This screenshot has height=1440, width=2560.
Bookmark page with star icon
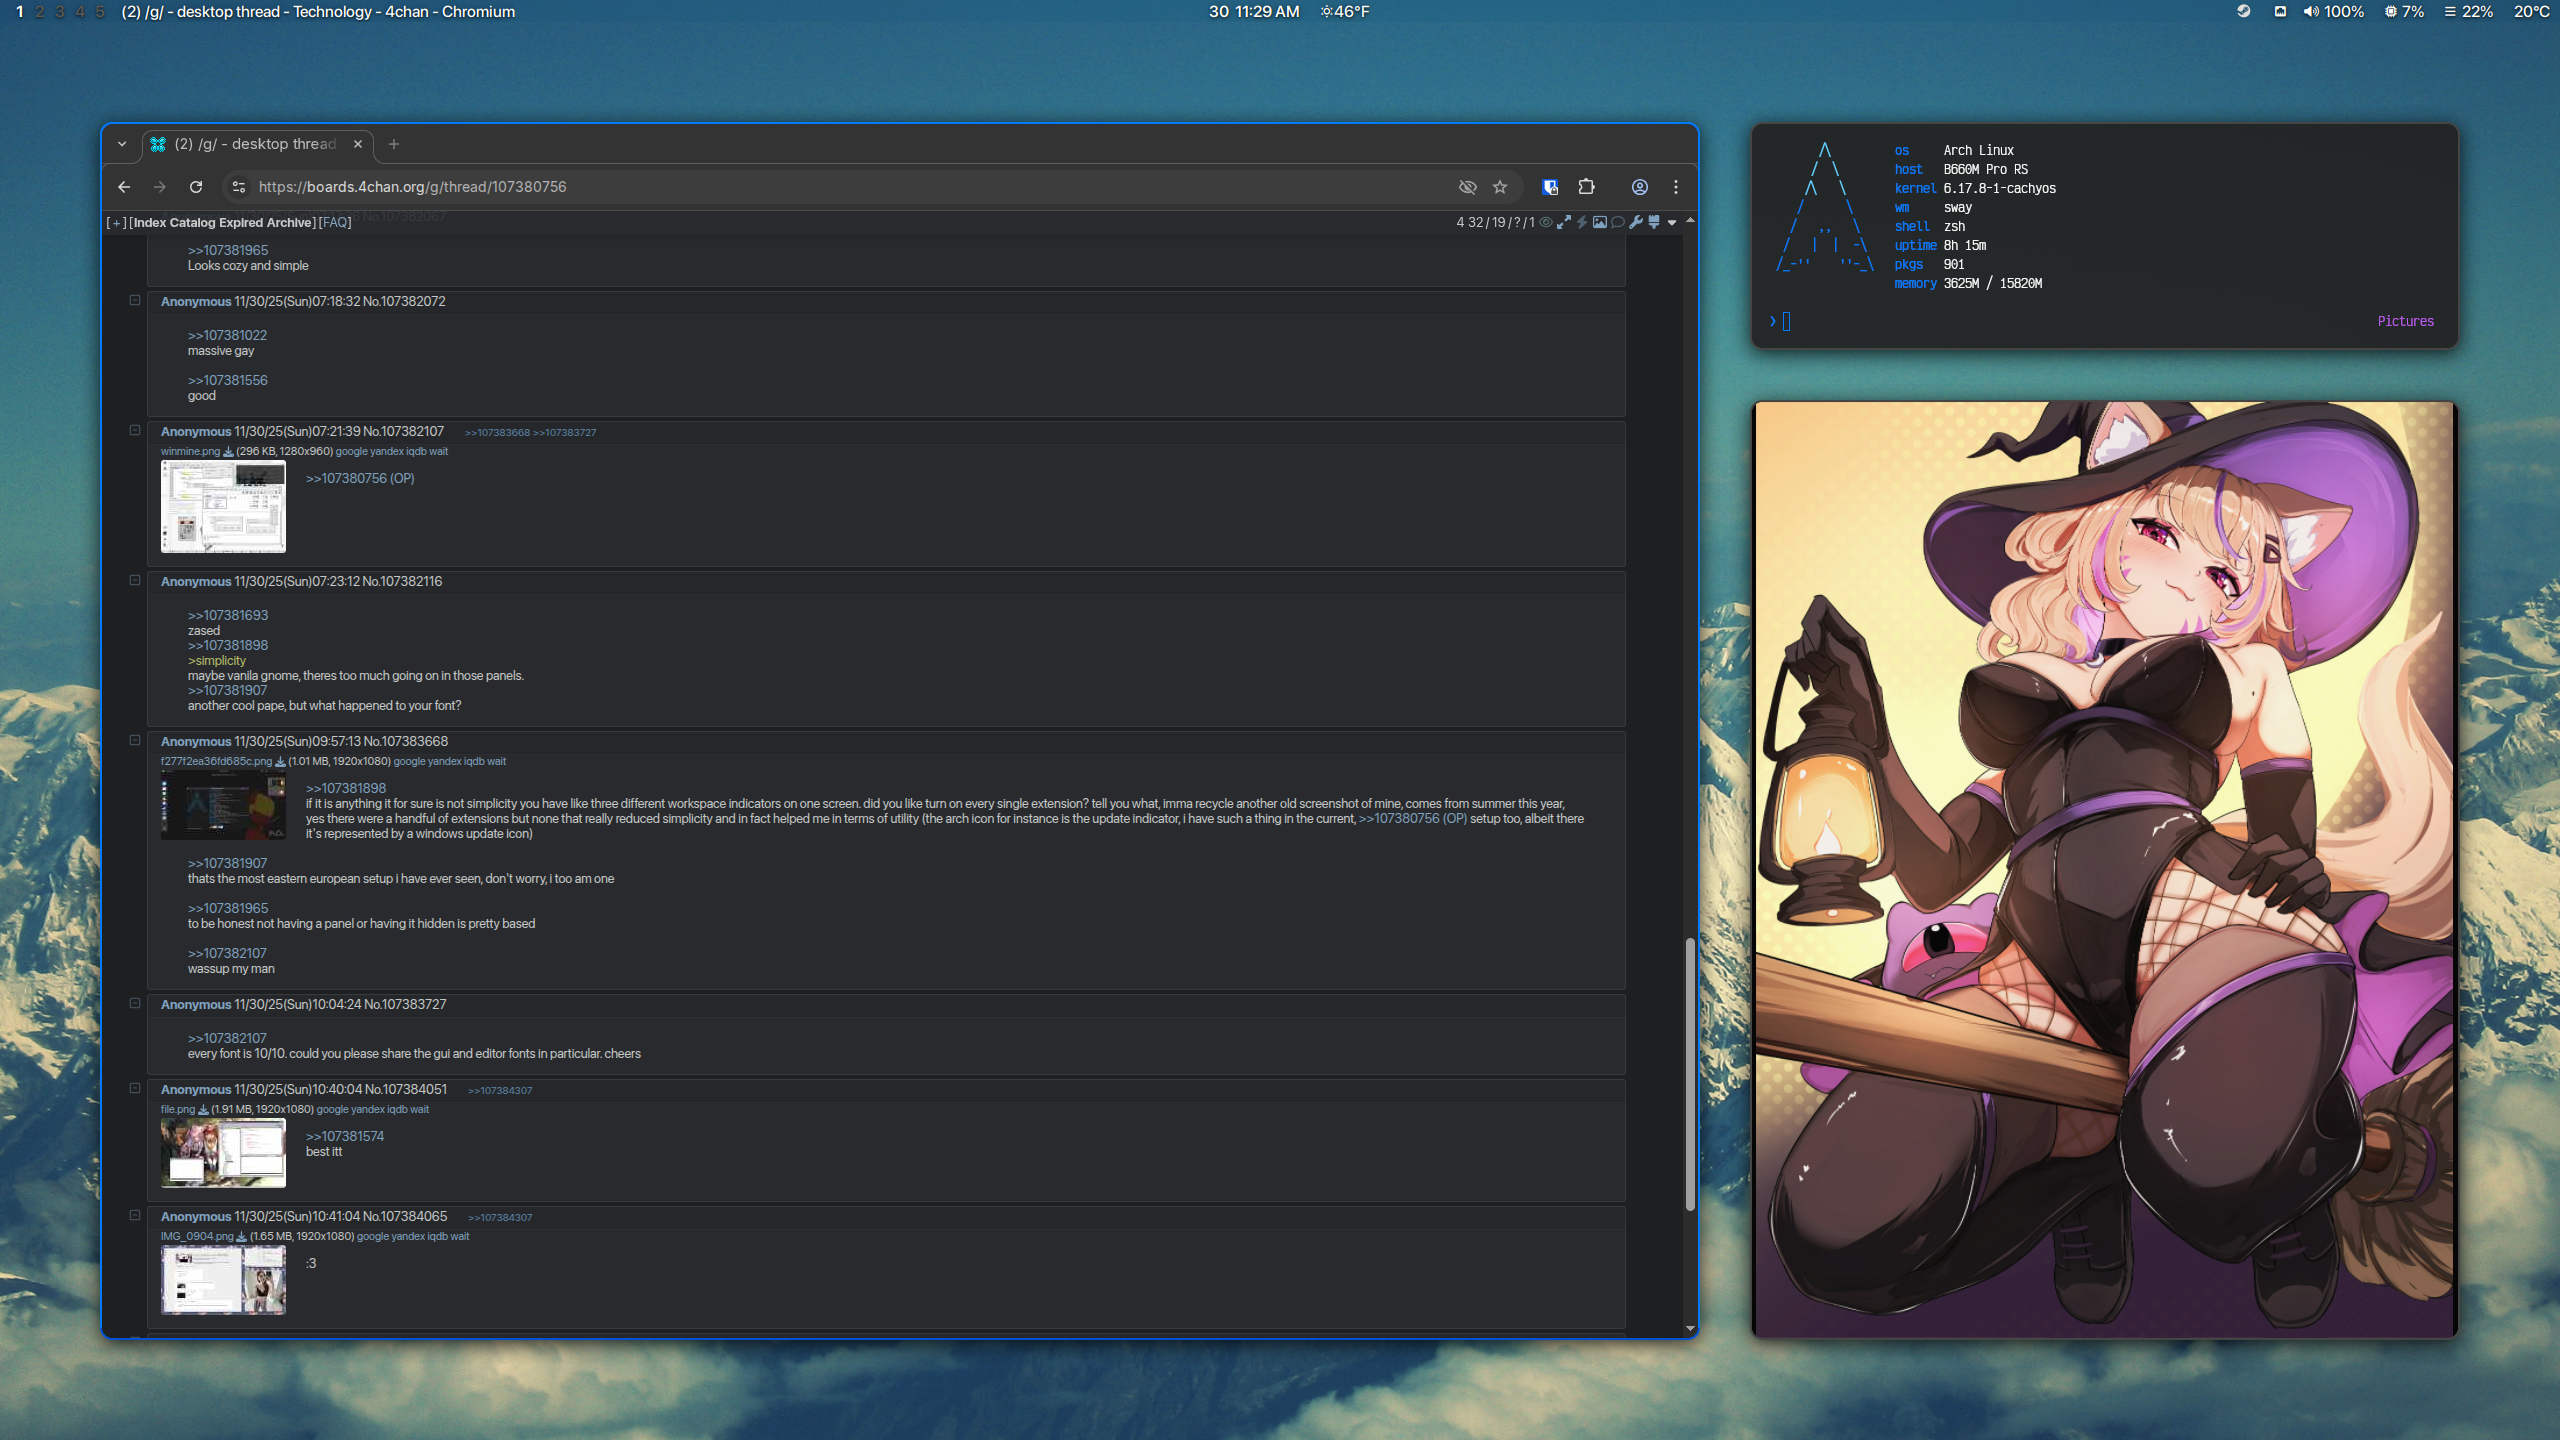[x=1500, y=187]
